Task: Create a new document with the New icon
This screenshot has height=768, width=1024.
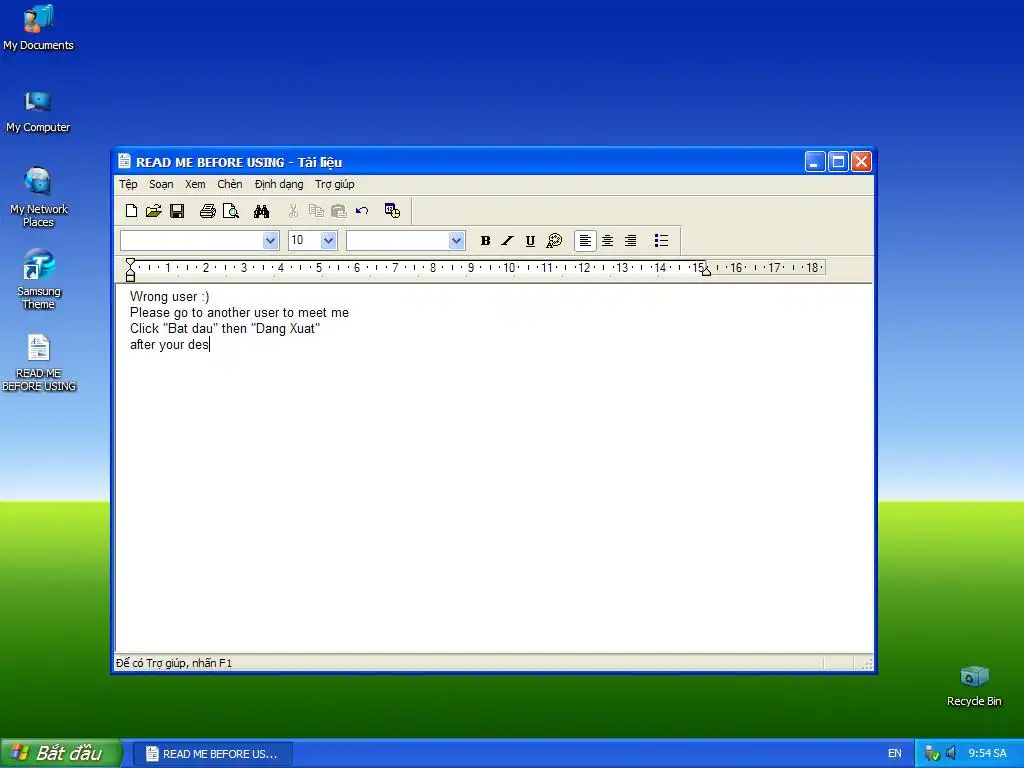Action: tap(131, 211)
